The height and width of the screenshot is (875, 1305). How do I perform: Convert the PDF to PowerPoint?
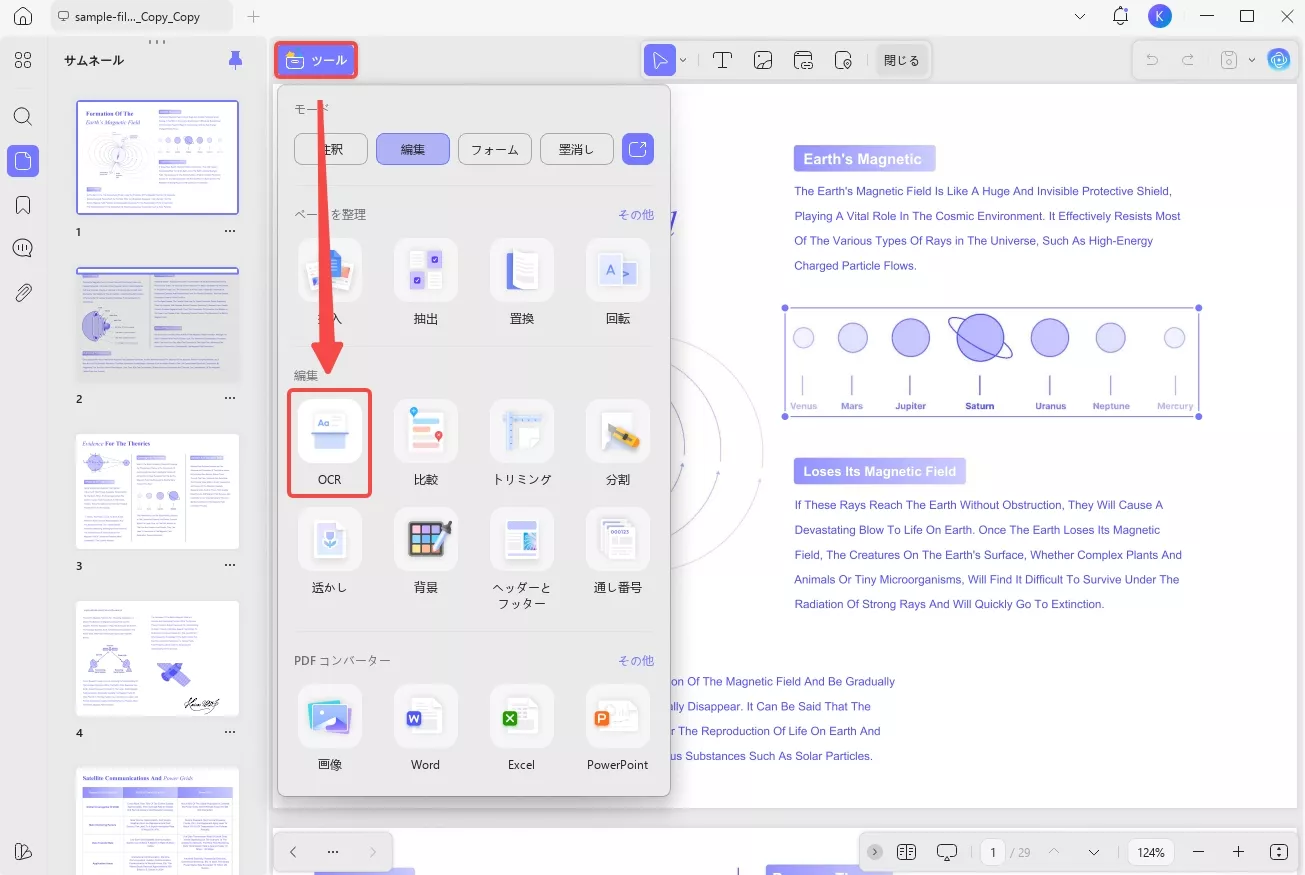click(x=617, y=728)
